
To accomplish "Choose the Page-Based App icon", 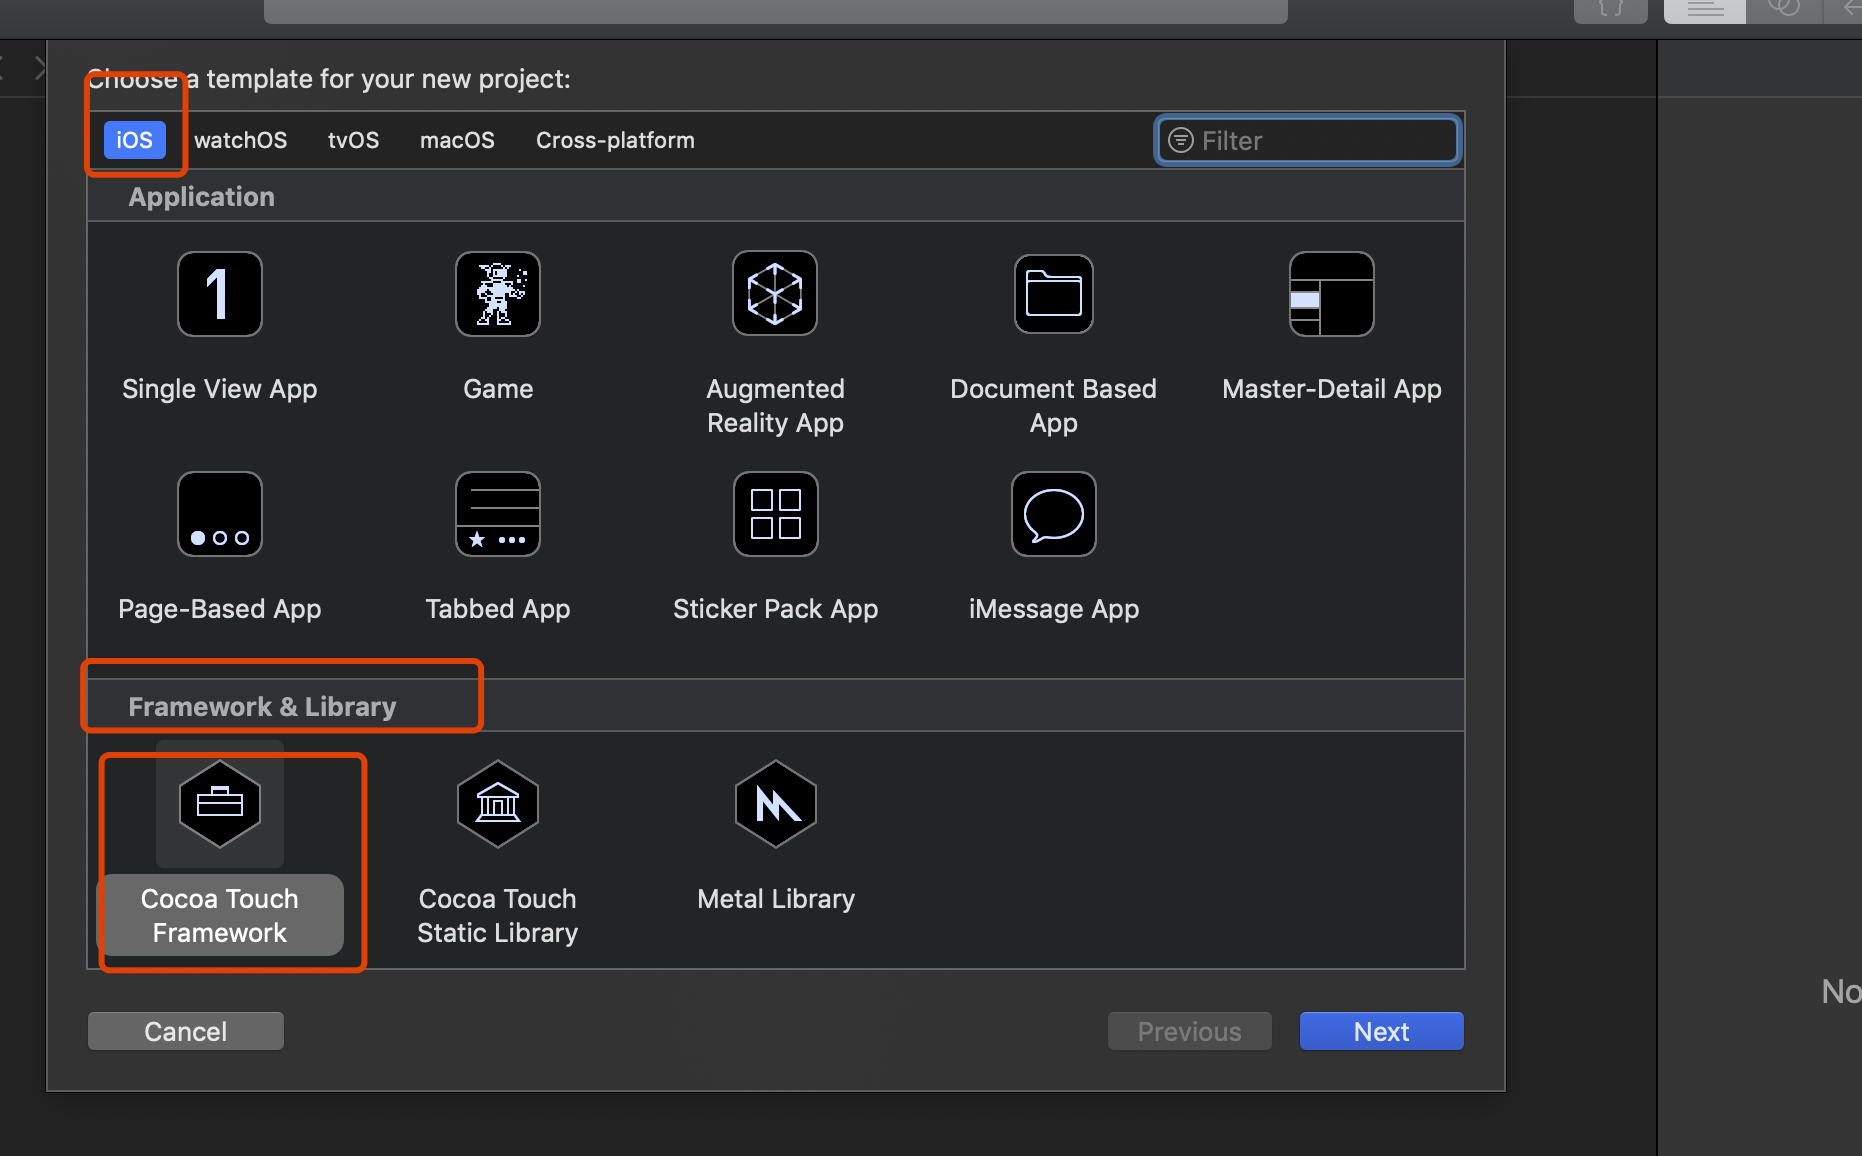I will pyautogui.click(x=220, y=514).
